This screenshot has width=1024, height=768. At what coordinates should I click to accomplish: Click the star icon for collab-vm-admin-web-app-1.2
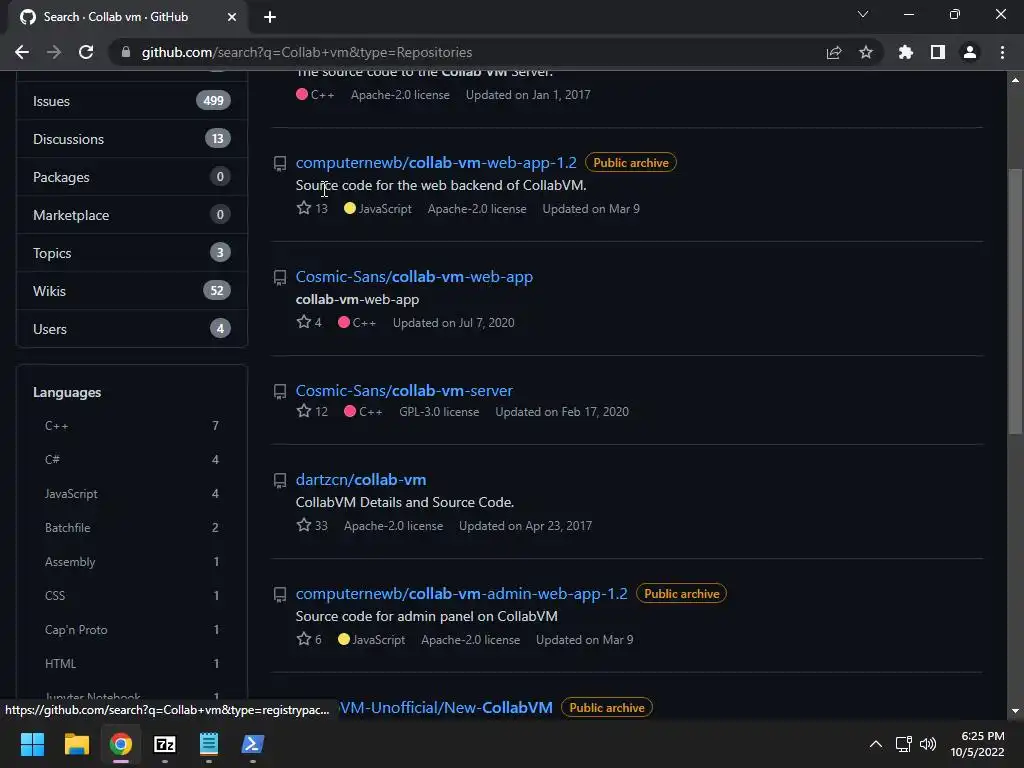(304, 639)
